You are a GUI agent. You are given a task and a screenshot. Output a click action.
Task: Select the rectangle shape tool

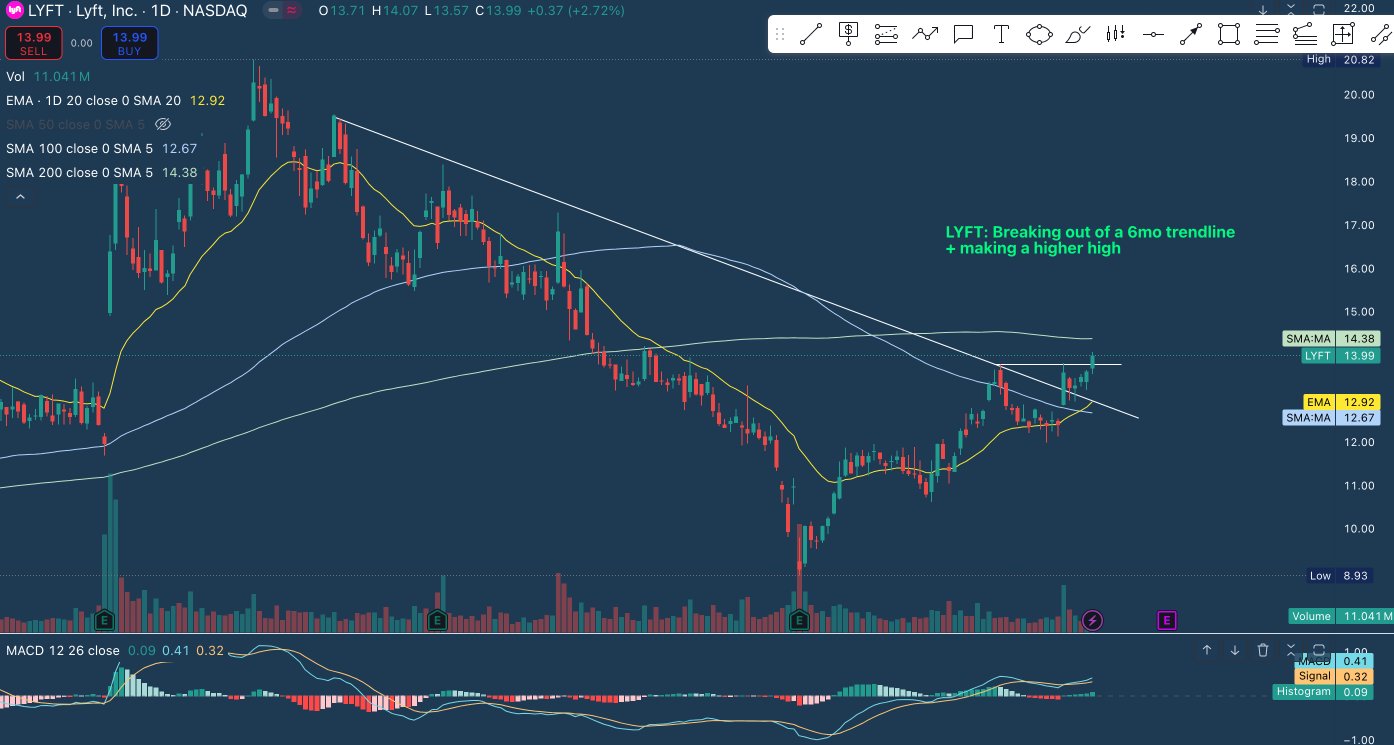pyautogui.click(x=1229, y=35)
